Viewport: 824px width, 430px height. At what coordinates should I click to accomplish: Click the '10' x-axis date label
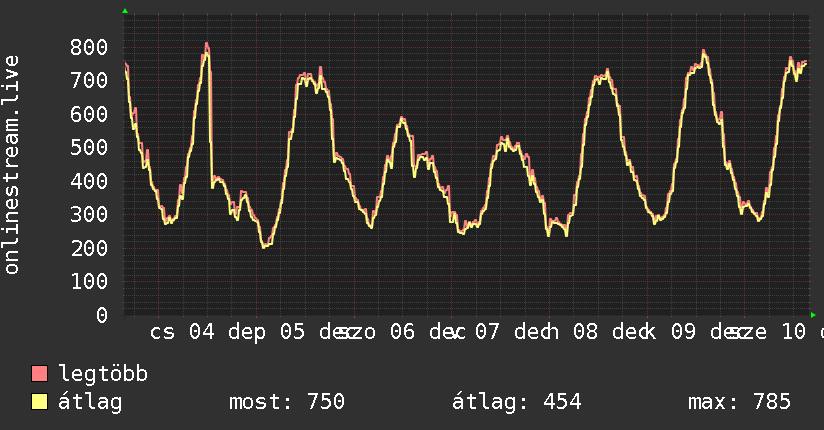tap(794, 332)
